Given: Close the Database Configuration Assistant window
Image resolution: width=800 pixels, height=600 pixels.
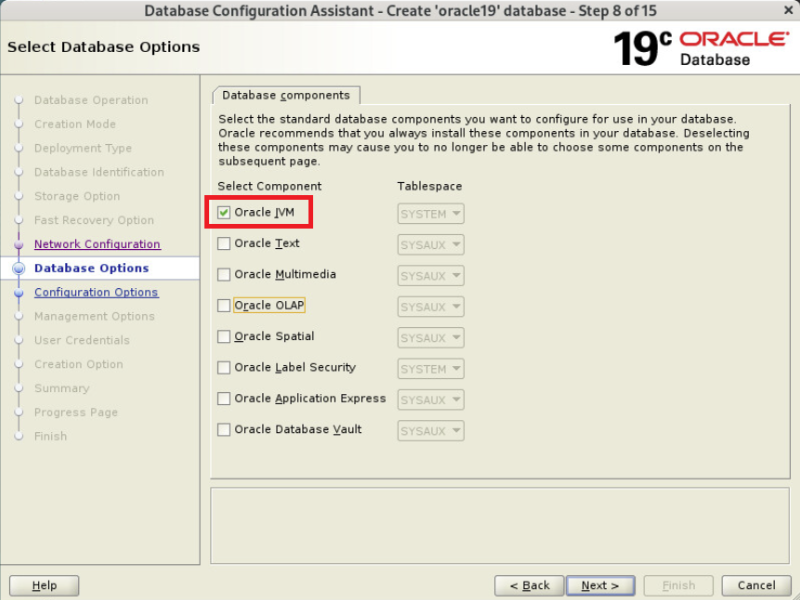Looking at the screenshot, I should coord(788,10).
